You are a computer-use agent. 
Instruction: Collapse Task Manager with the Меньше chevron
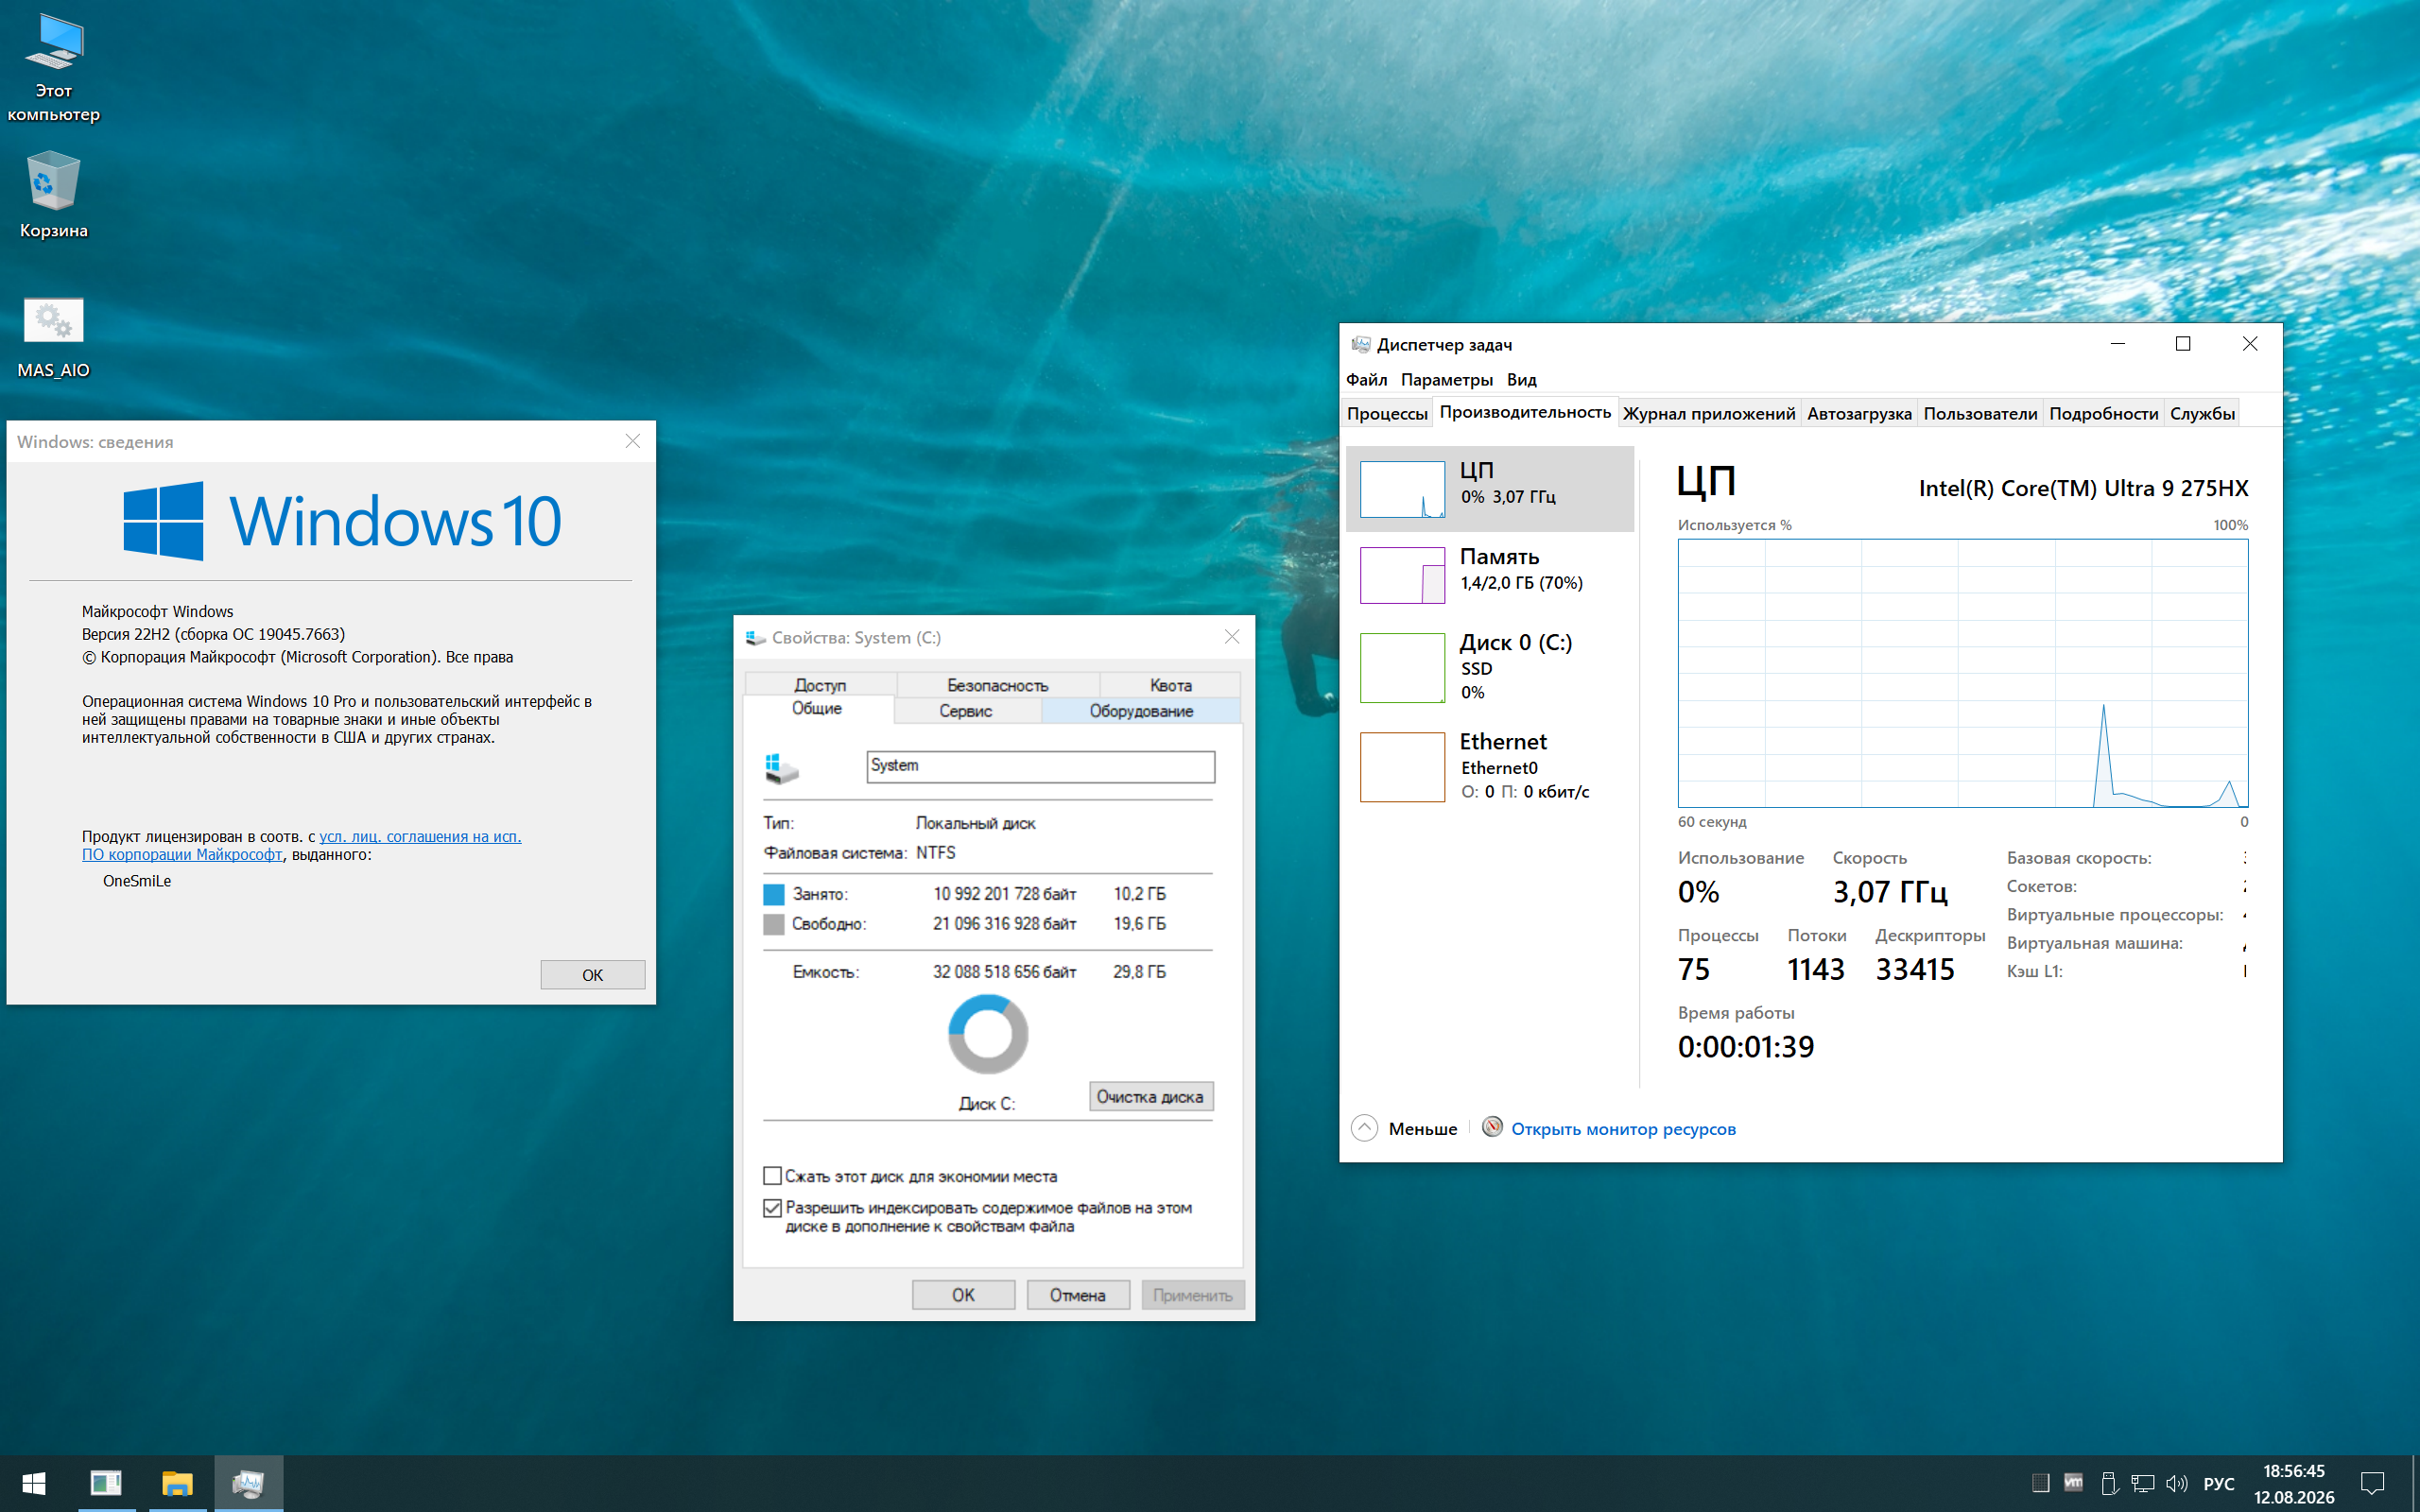click(x=1364, y=1128)
